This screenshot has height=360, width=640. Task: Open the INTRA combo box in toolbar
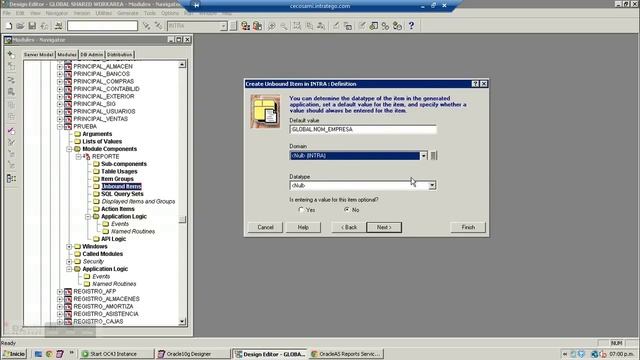(x=223, y=26)
